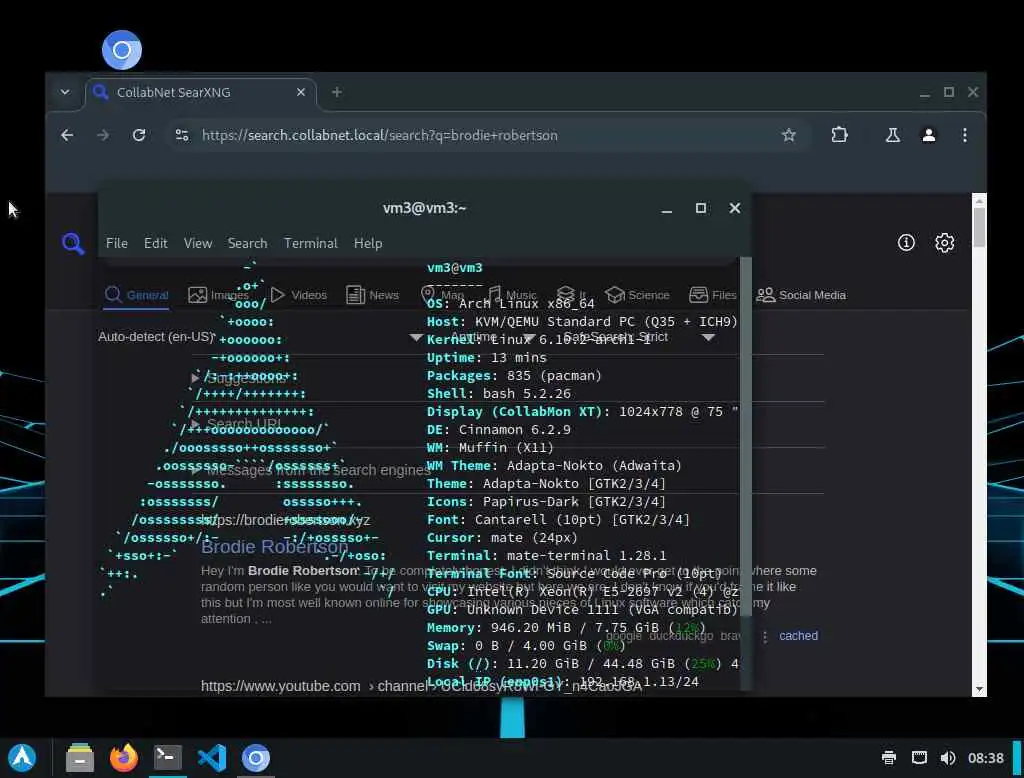Screen dimensions: 1024x778
Task: Close the vm3@vm3 terminal window
Action: tap(735, 208)
